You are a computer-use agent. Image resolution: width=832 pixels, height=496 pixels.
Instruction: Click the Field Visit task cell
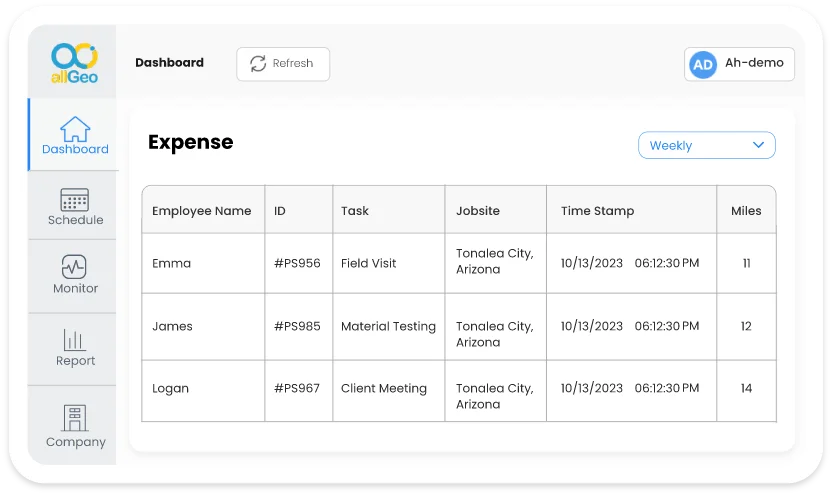[369, 263]
